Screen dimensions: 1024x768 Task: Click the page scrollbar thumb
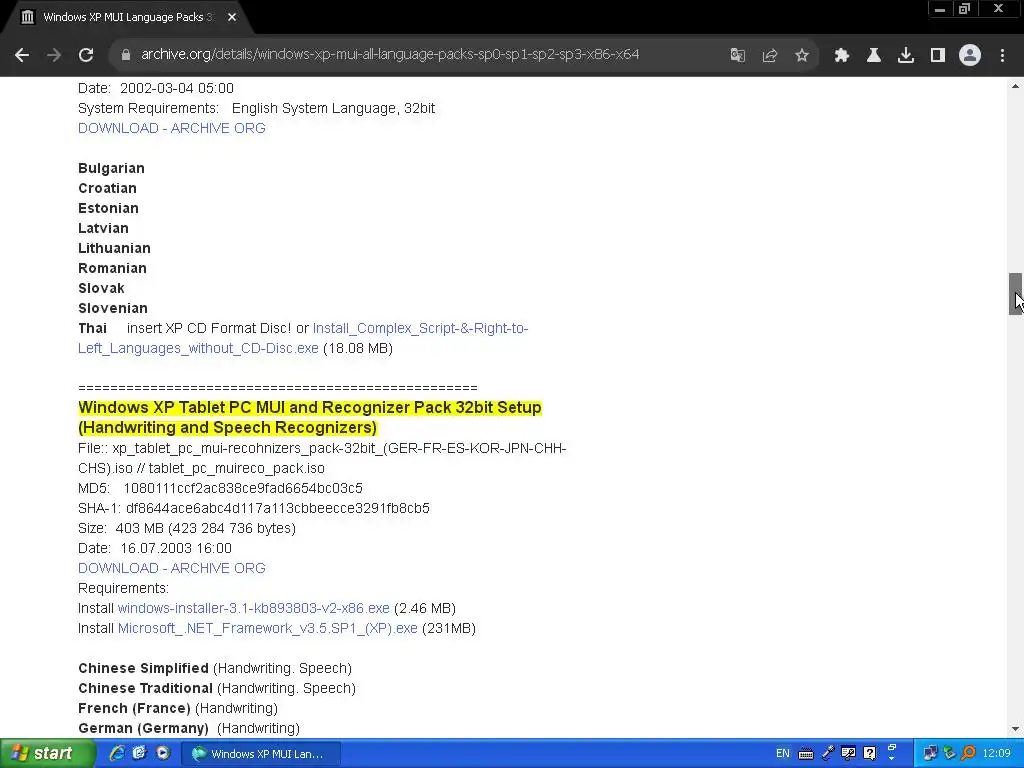(1016, 294)
